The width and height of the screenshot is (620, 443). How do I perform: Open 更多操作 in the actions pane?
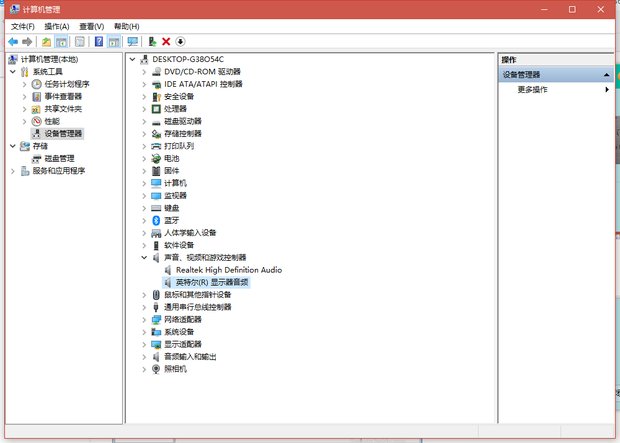532,90
